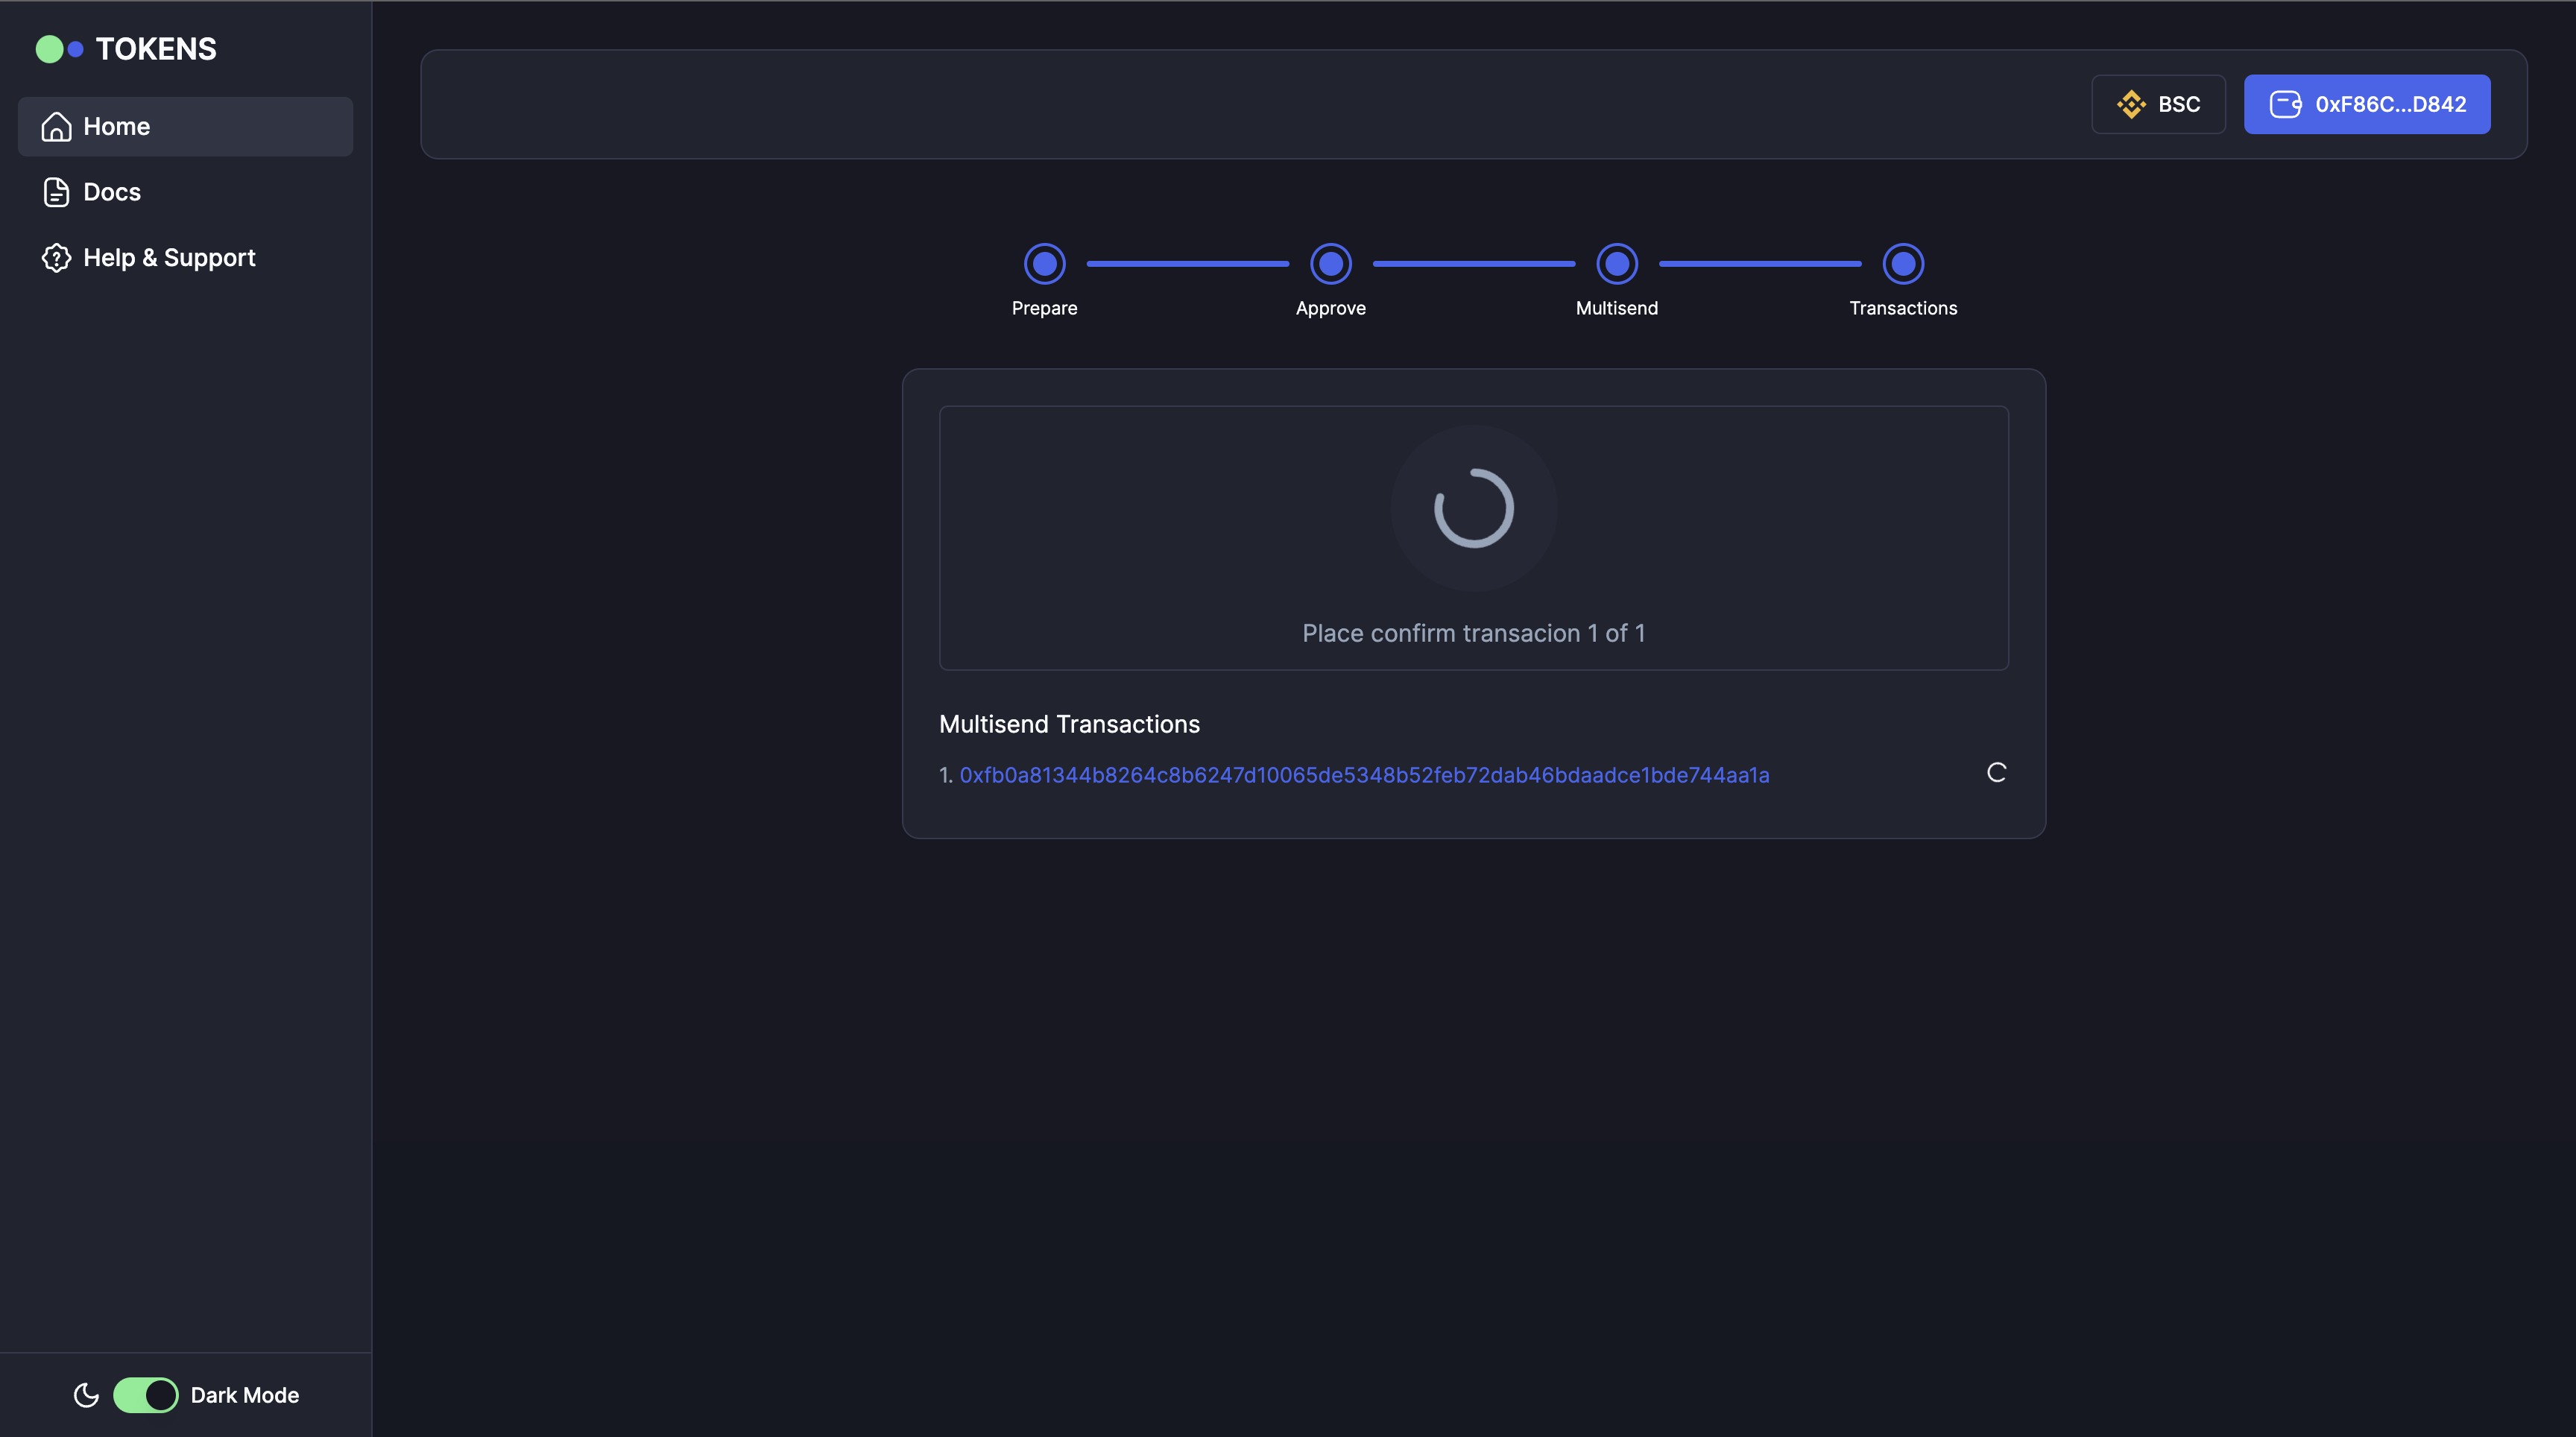Click the wallet icon on the address button
The height and width of the screenshot is (1437, 2576).
pyautogui.click(x=2286, y=104)
